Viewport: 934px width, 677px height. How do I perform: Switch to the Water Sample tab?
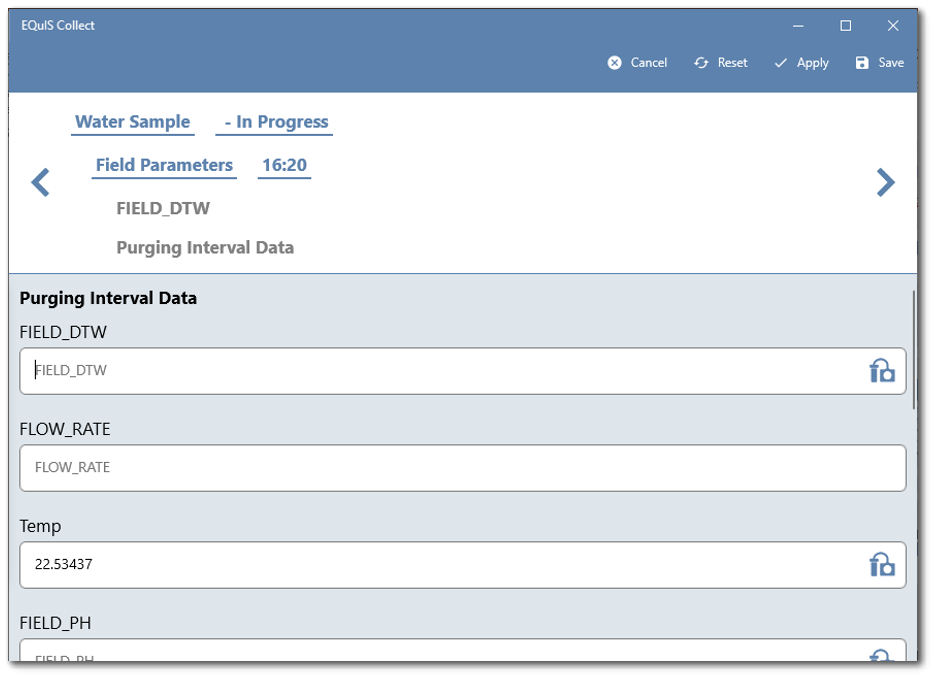[132, 121]
